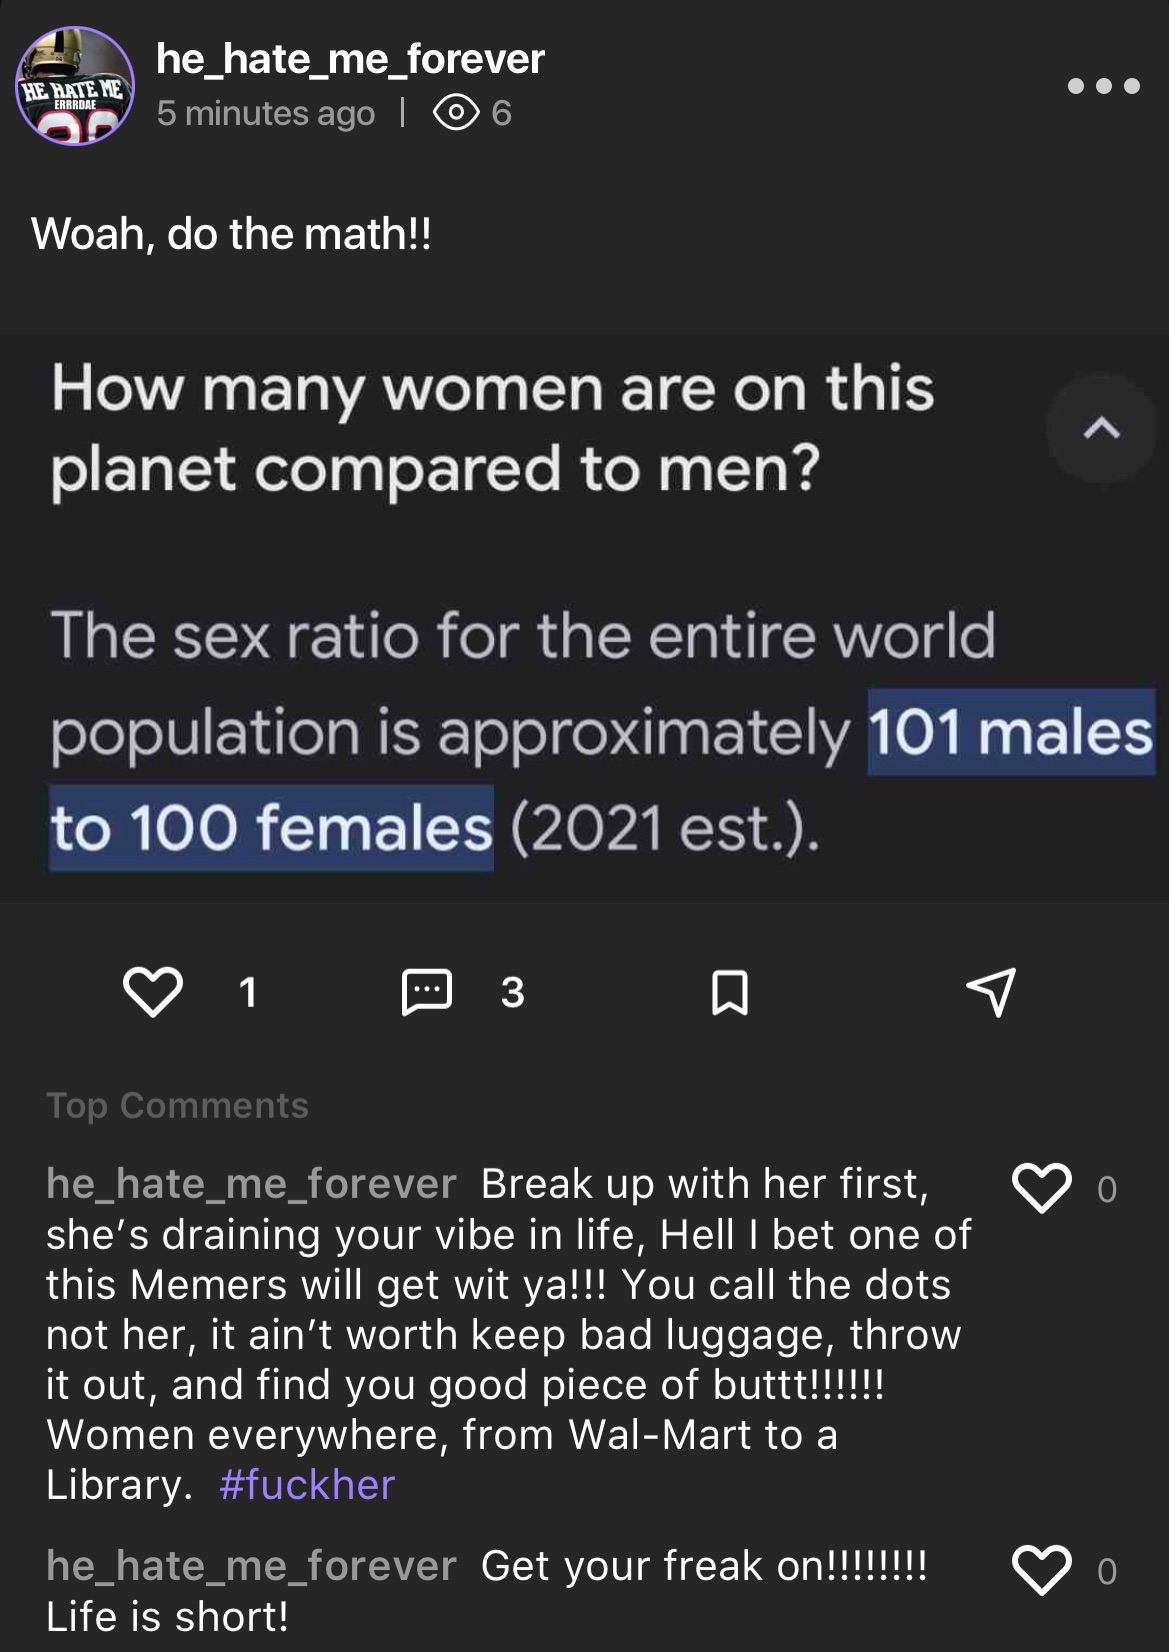
Task: Collapse the search answer with chevron up
Action: [x=1101, y=429]
